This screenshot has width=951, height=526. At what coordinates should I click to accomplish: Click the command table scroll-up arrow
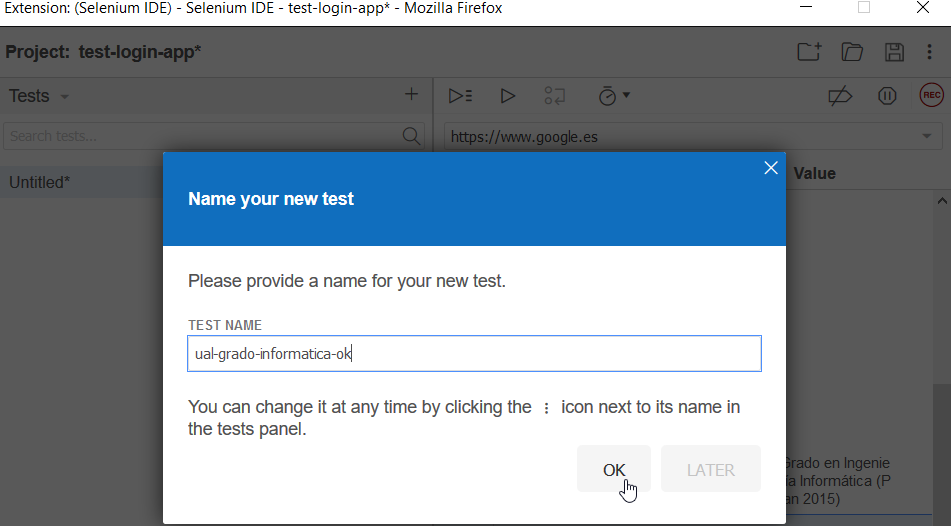point(942,201)
